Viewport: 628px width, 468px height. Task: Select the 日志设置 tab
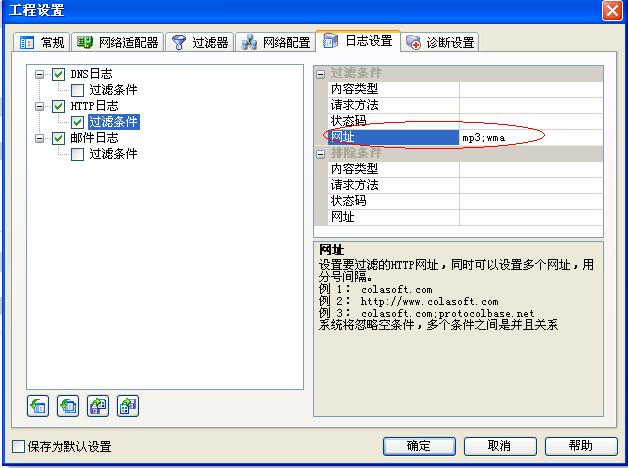pyautogui.click(x=358, y=41)
